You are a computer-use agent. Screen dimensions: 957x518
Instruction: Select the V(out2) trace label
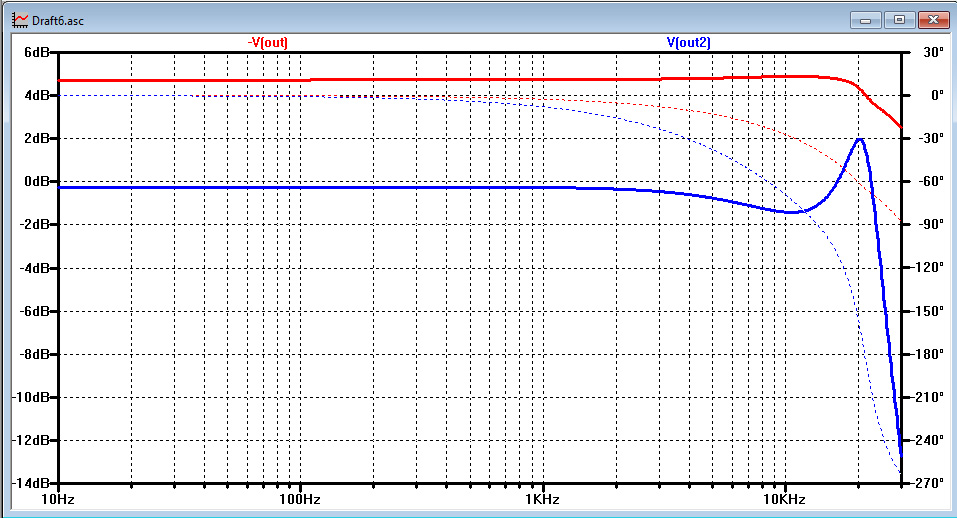[688, 42]
